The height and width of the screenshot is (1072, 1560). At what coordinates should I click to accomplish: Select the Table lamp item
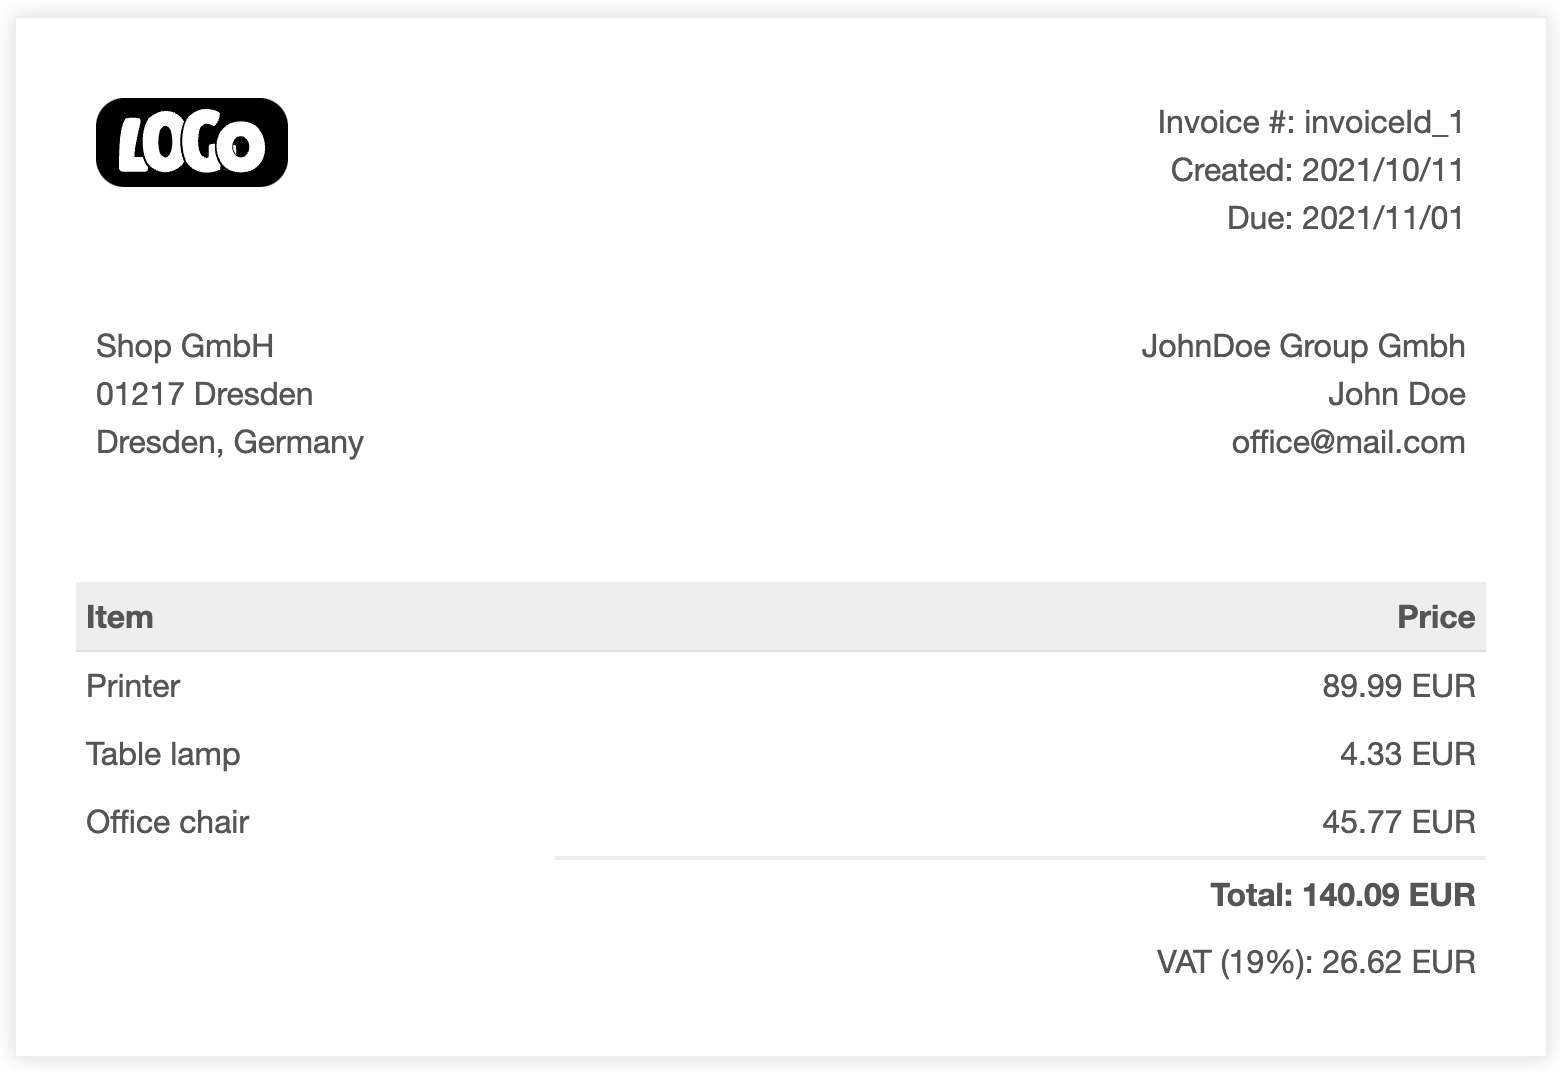pos(163,754)
